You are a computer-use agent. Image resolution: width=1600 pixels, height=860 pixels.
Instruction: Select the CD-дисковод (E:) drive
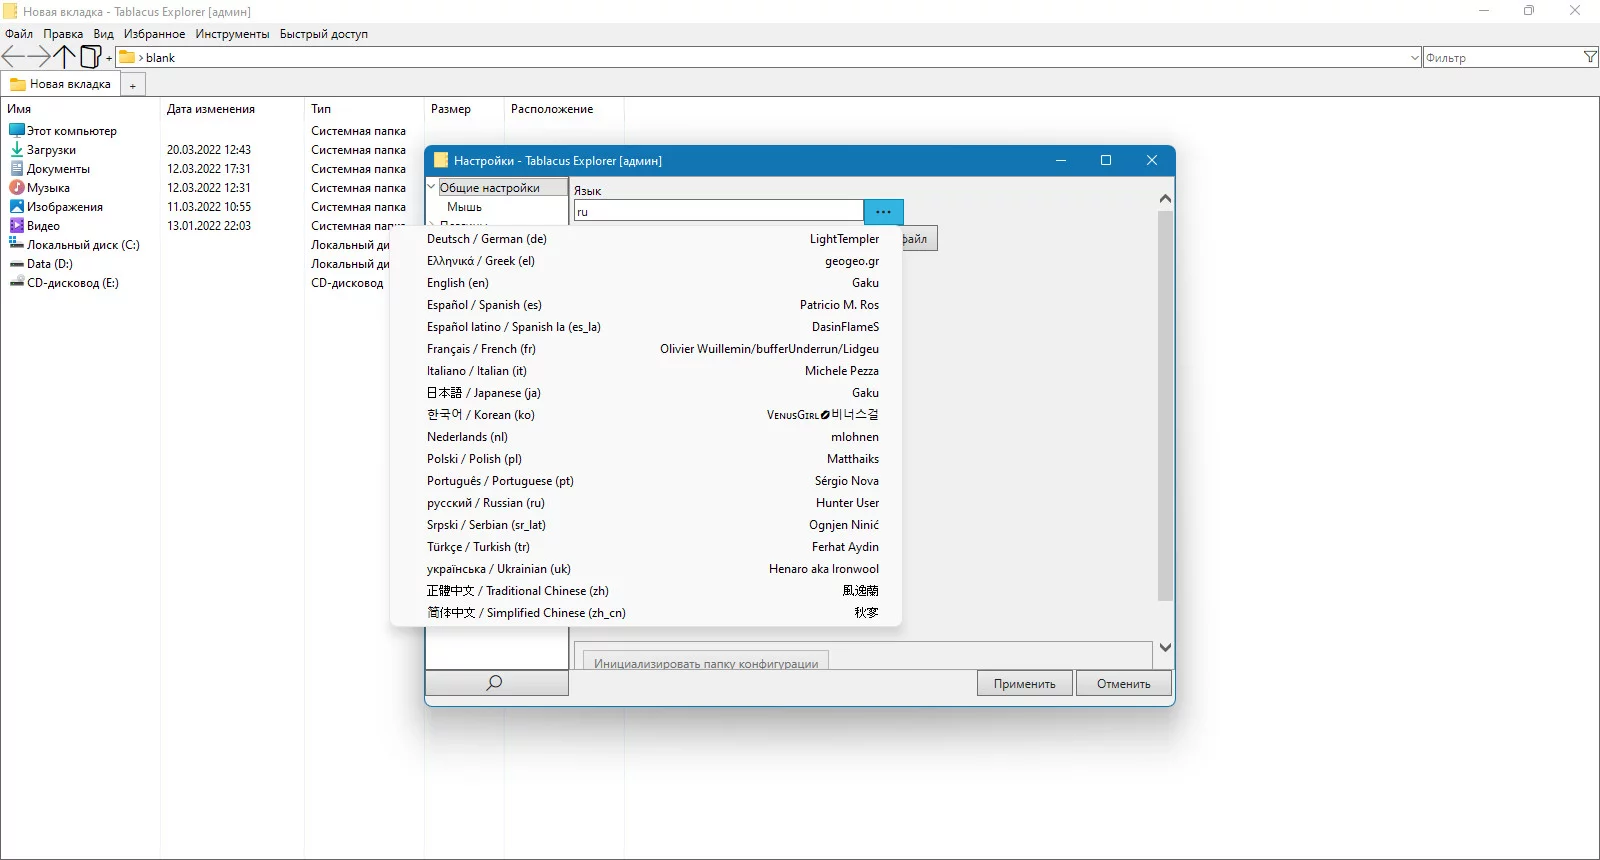(72, 283)
